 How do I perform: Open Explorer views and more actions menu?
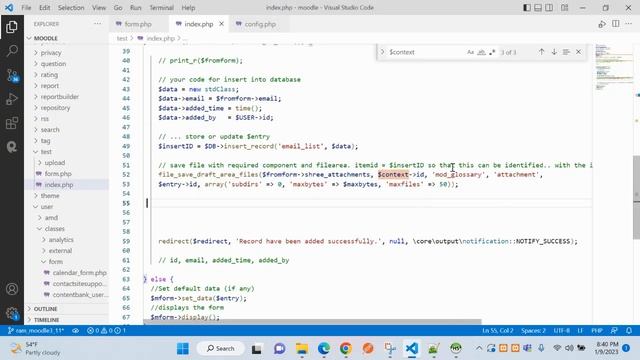(97, 24)
